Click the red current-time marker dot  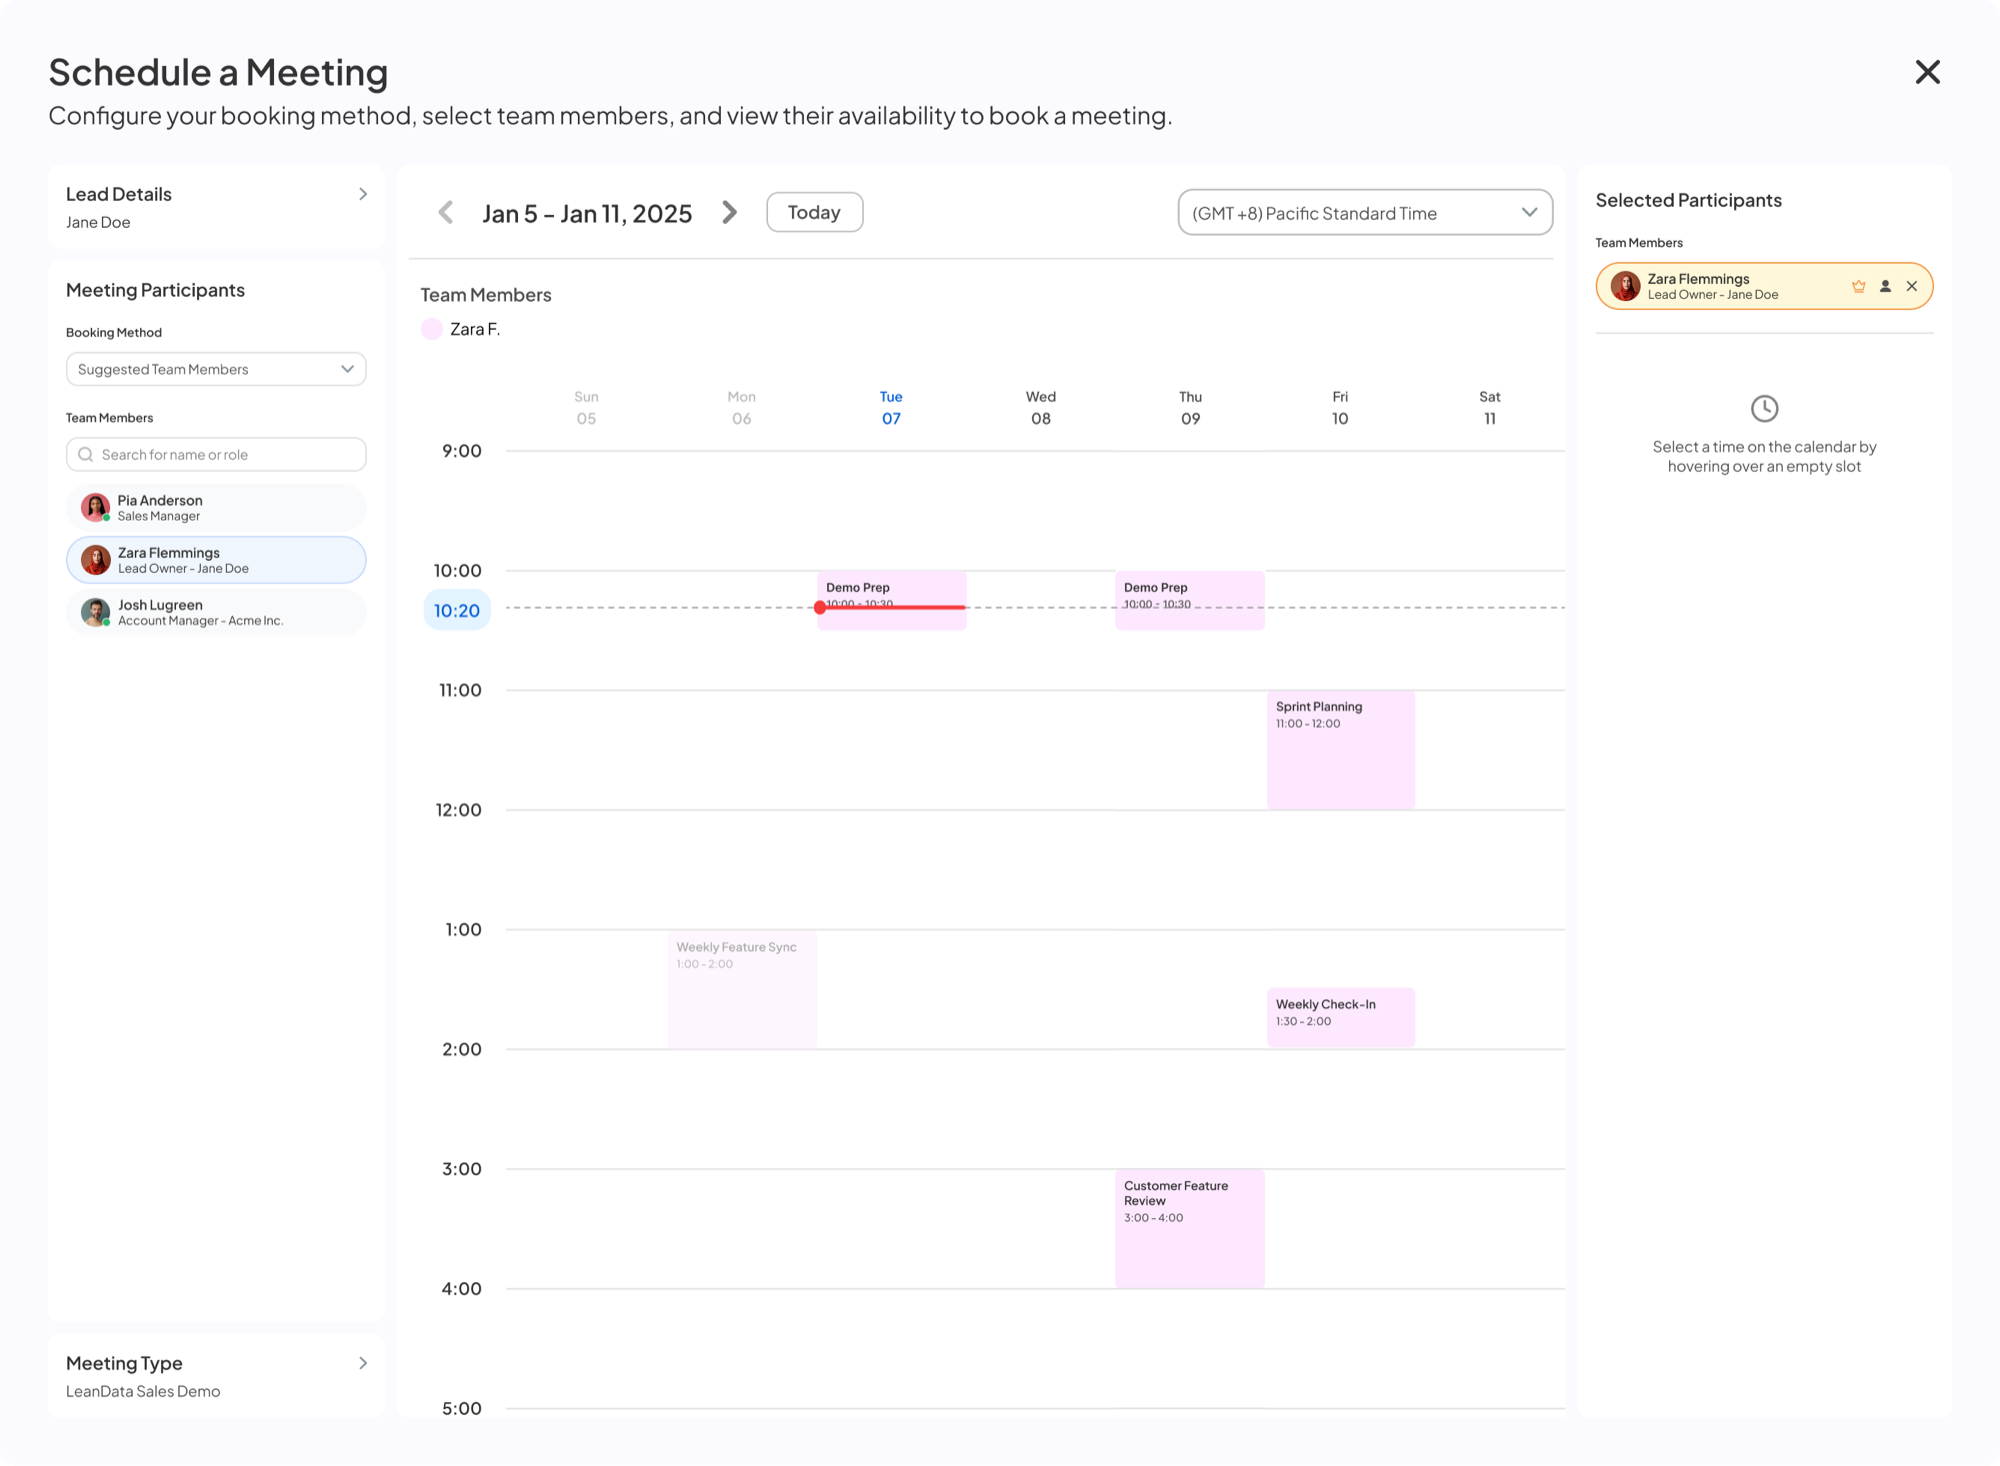point(820,607)
